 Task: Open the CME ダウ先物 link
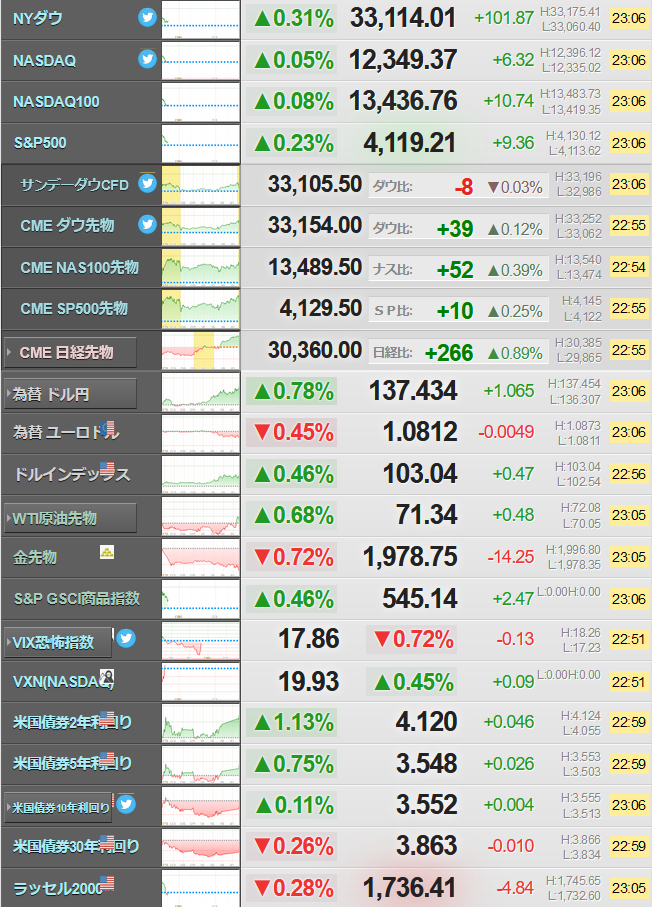point(67,225)
